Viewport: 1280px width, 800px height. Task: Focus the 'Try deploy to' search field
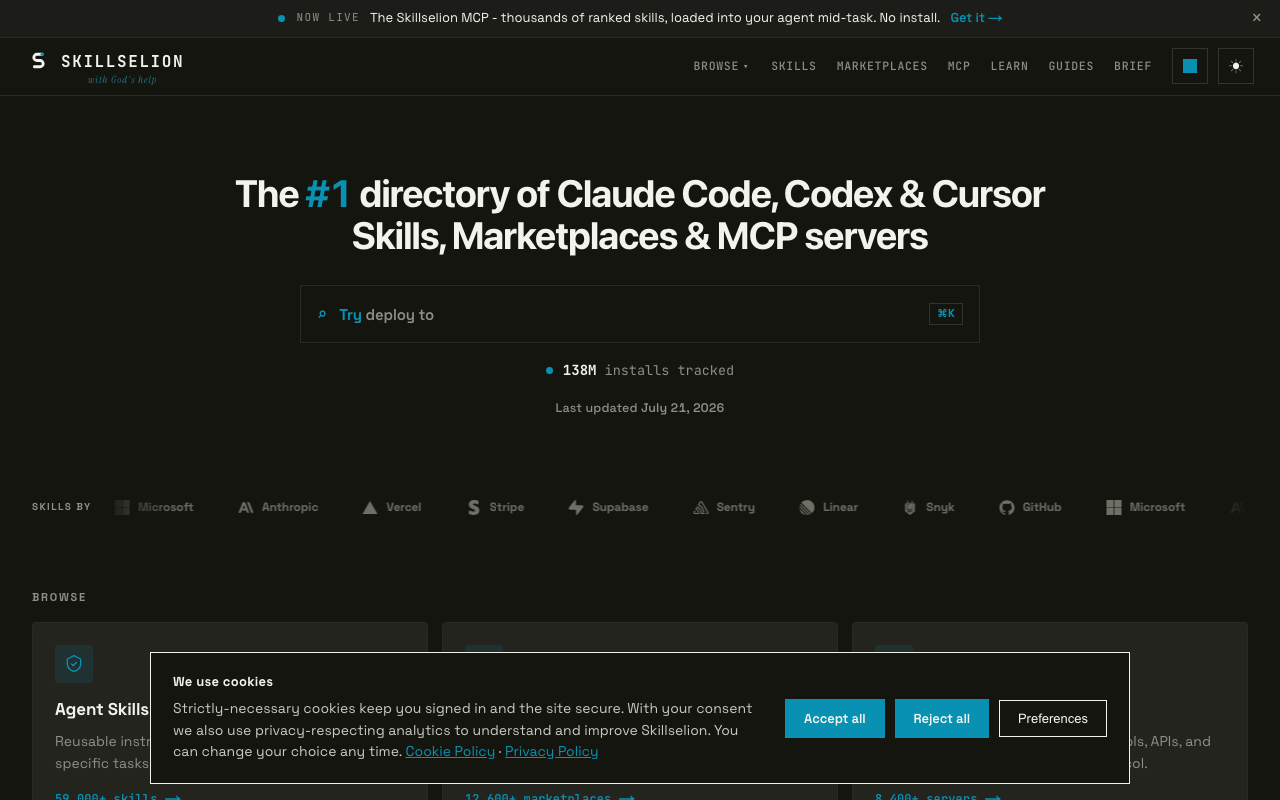point(640,314)
